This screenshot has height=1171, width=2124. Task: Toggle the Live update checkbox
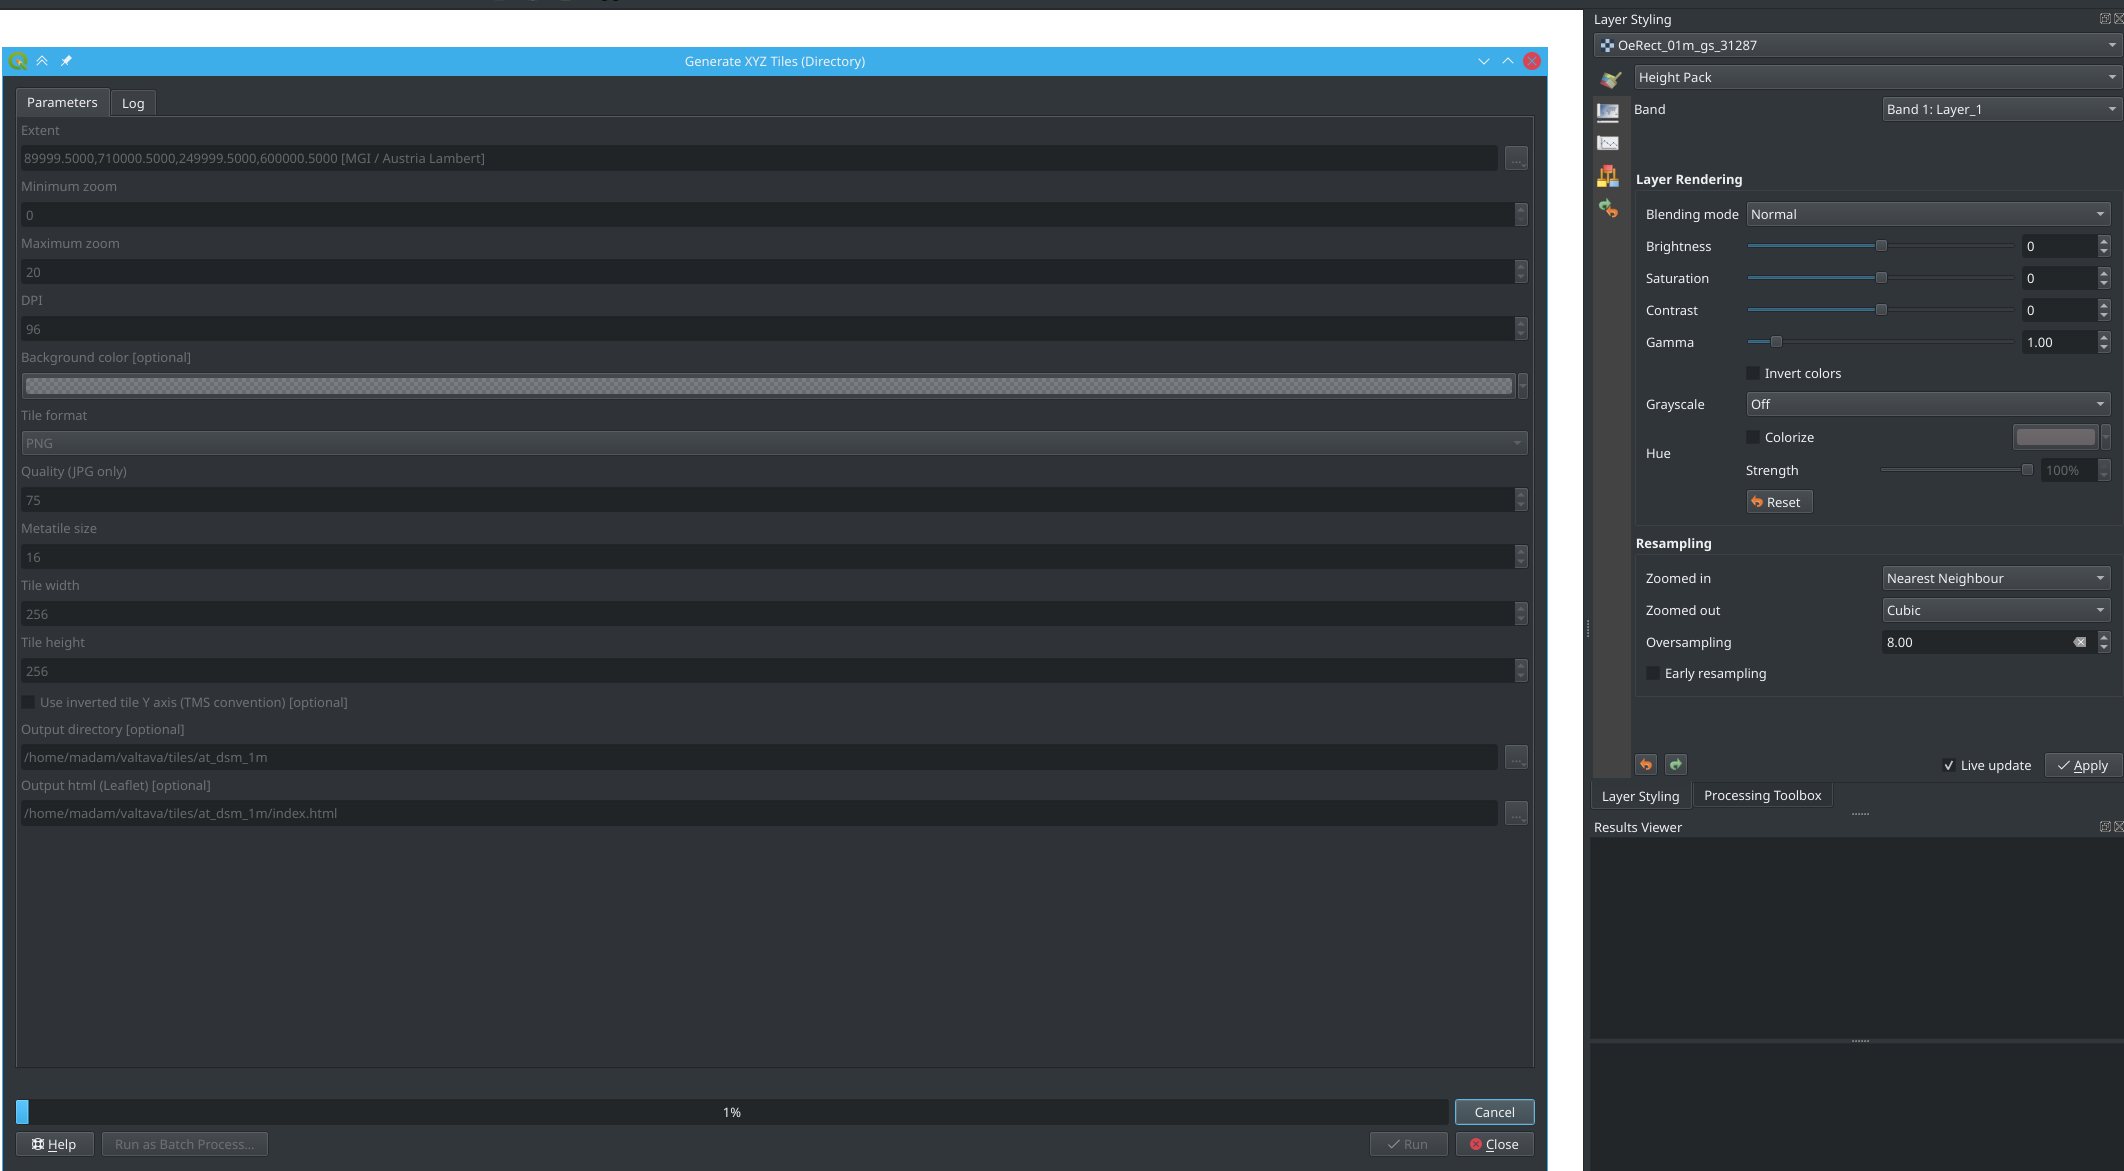pyautogui.click(x=1949, y=765)
